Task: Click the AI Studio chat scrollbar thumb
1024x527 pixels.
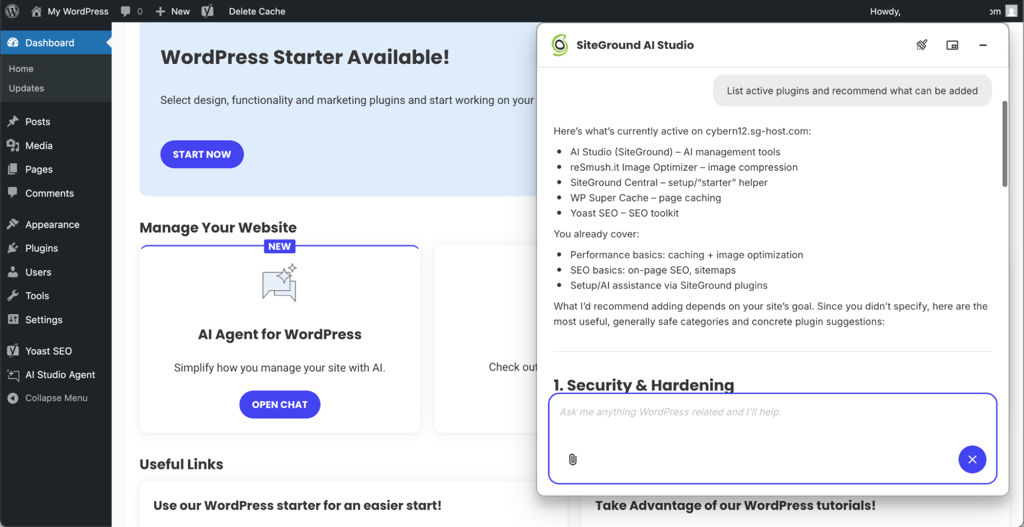Action: (1005, 144)
